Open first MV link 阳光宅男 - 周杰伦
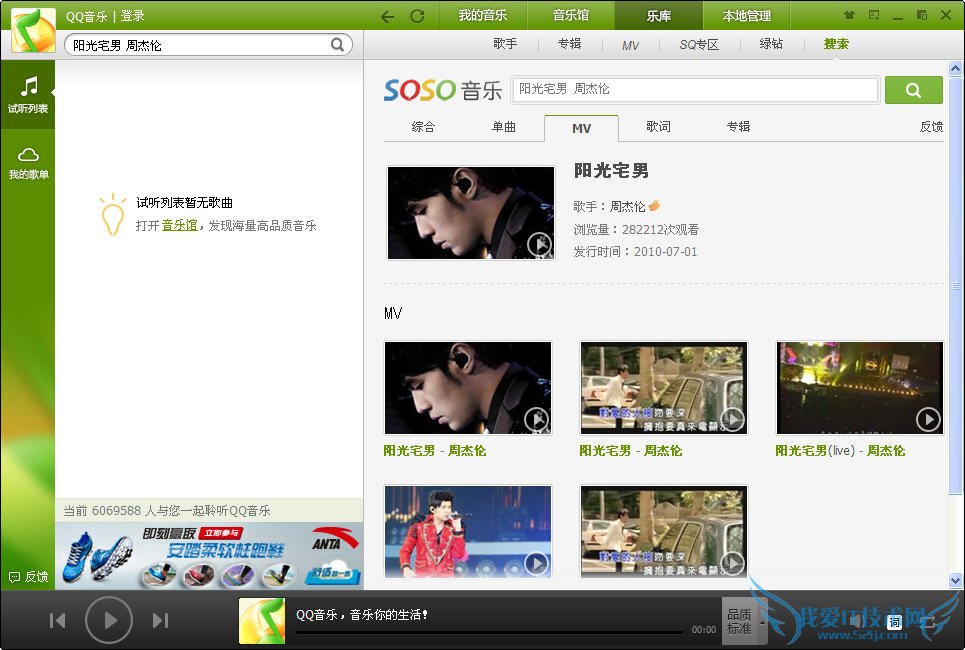965x650 pixels. coord(434,451)
